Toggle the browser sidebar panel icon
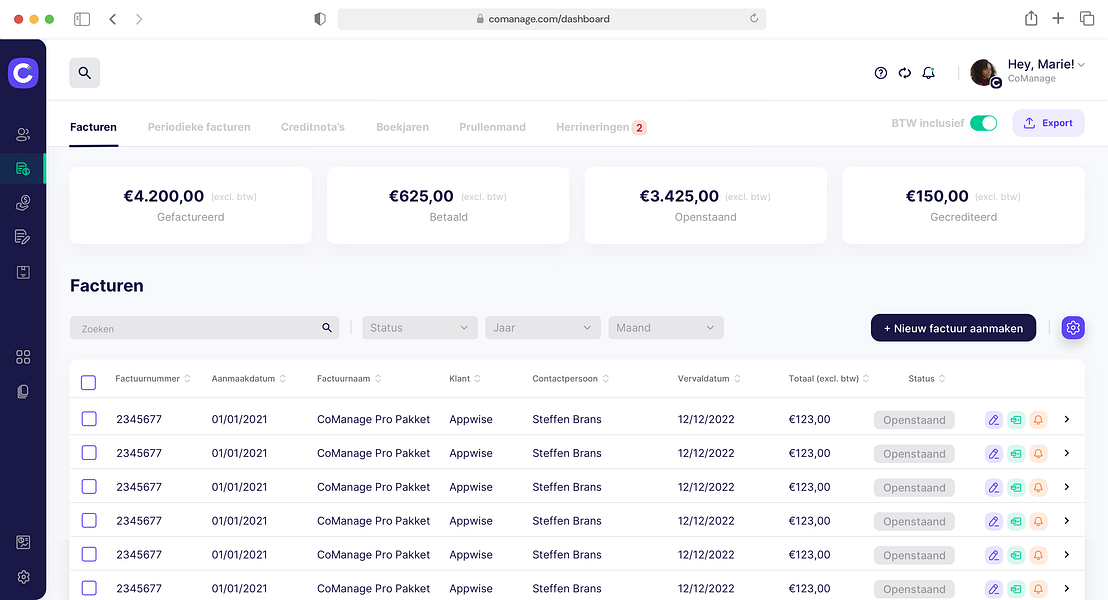This screenshot has width=1108, height=600. pos(82,19)
